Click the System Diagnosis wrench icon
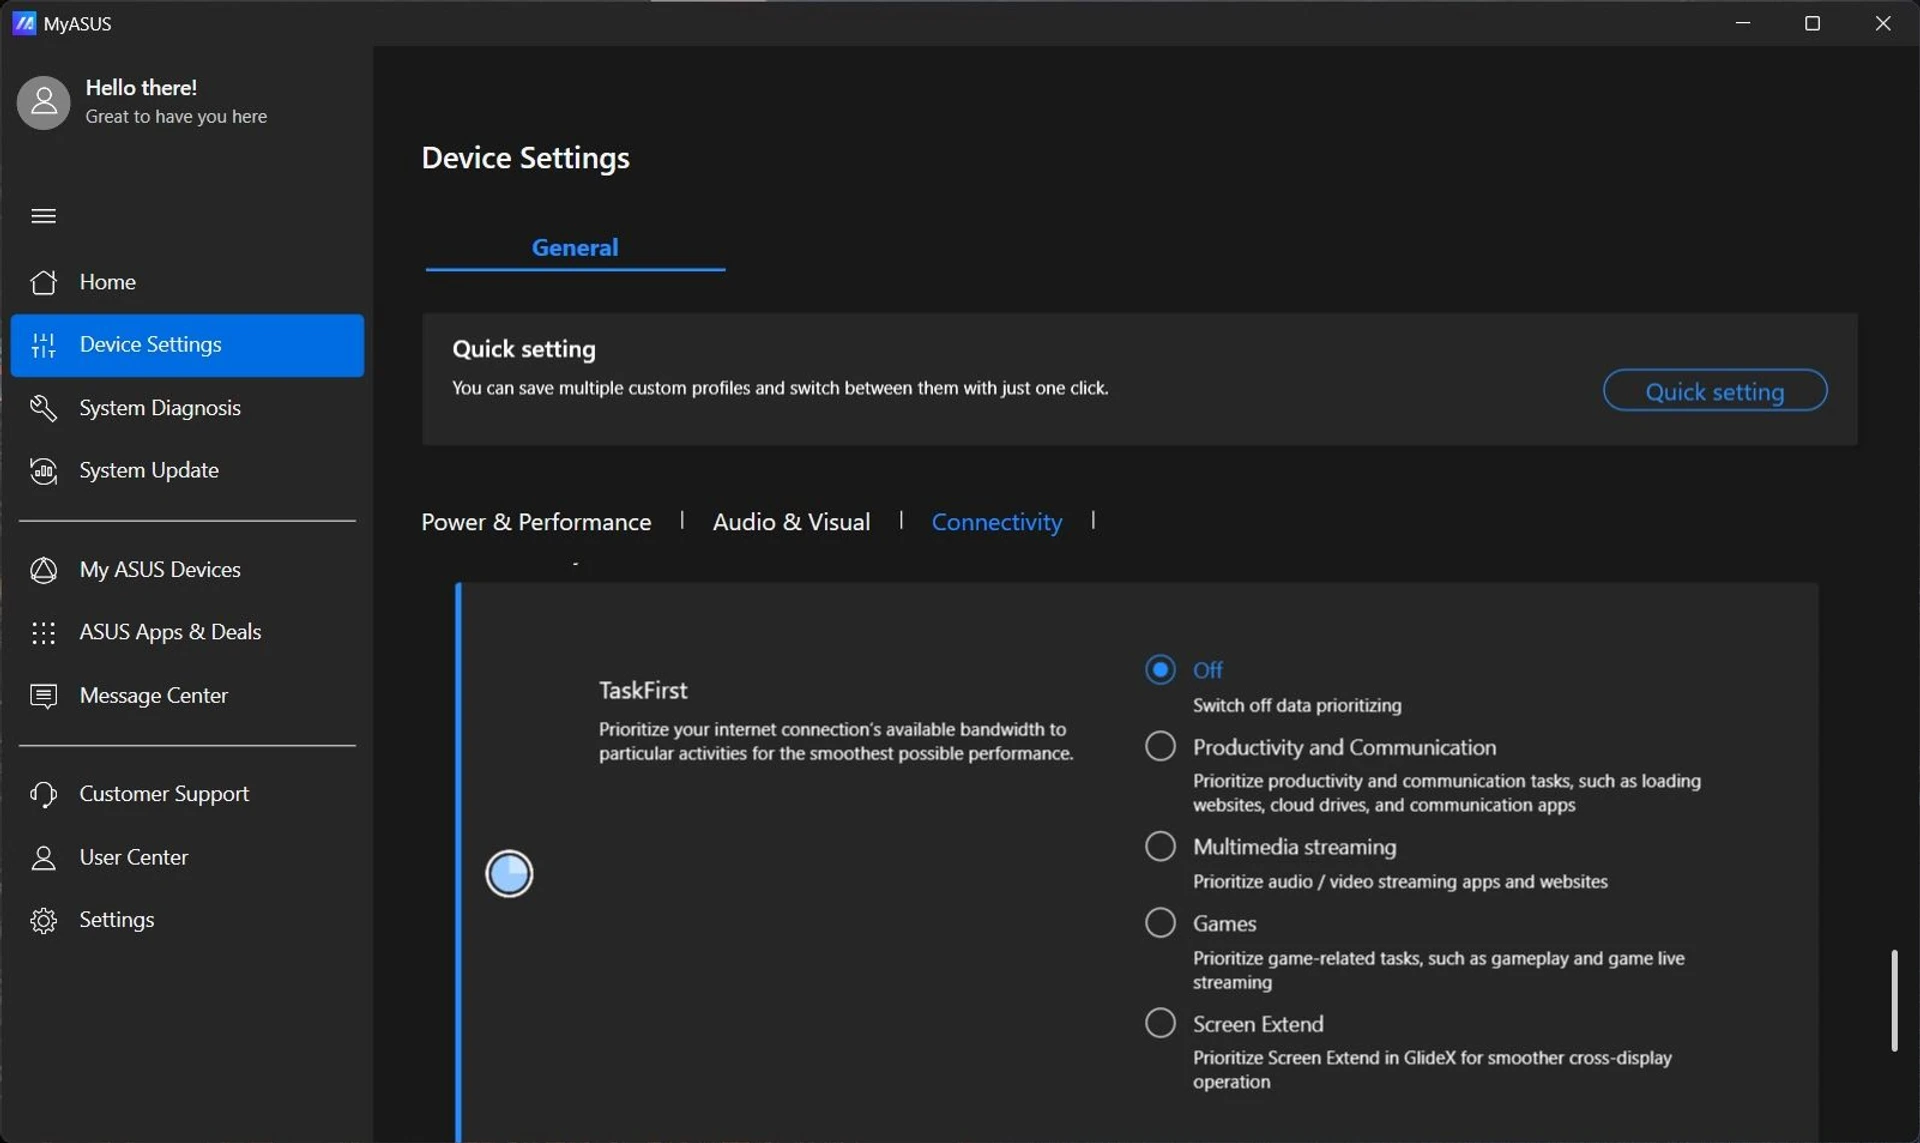1920x1143 pixels. click(43, 408)
